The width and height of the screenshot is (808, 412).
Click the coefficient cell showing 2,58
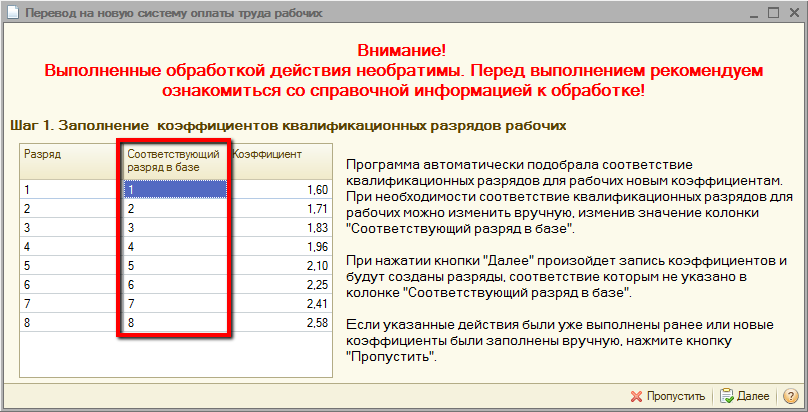tap(280, 323)
